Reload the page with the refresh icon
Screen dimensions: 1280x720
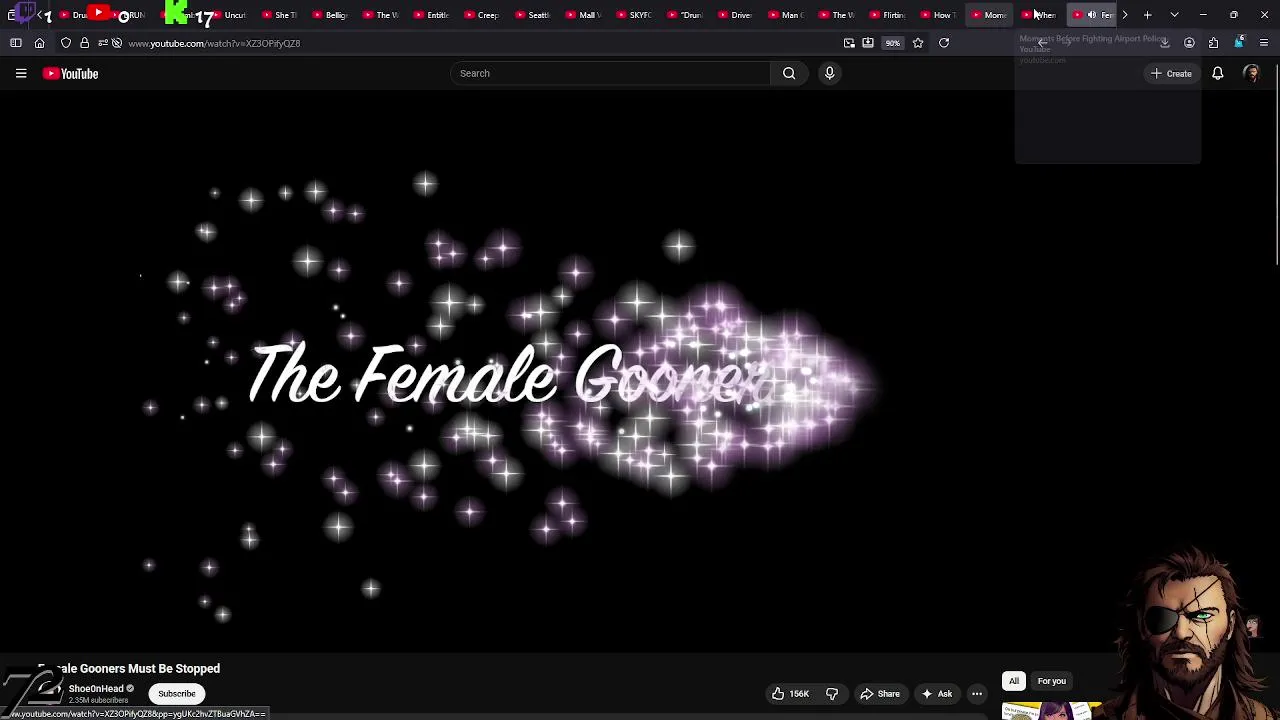click(x=944, y=43)
